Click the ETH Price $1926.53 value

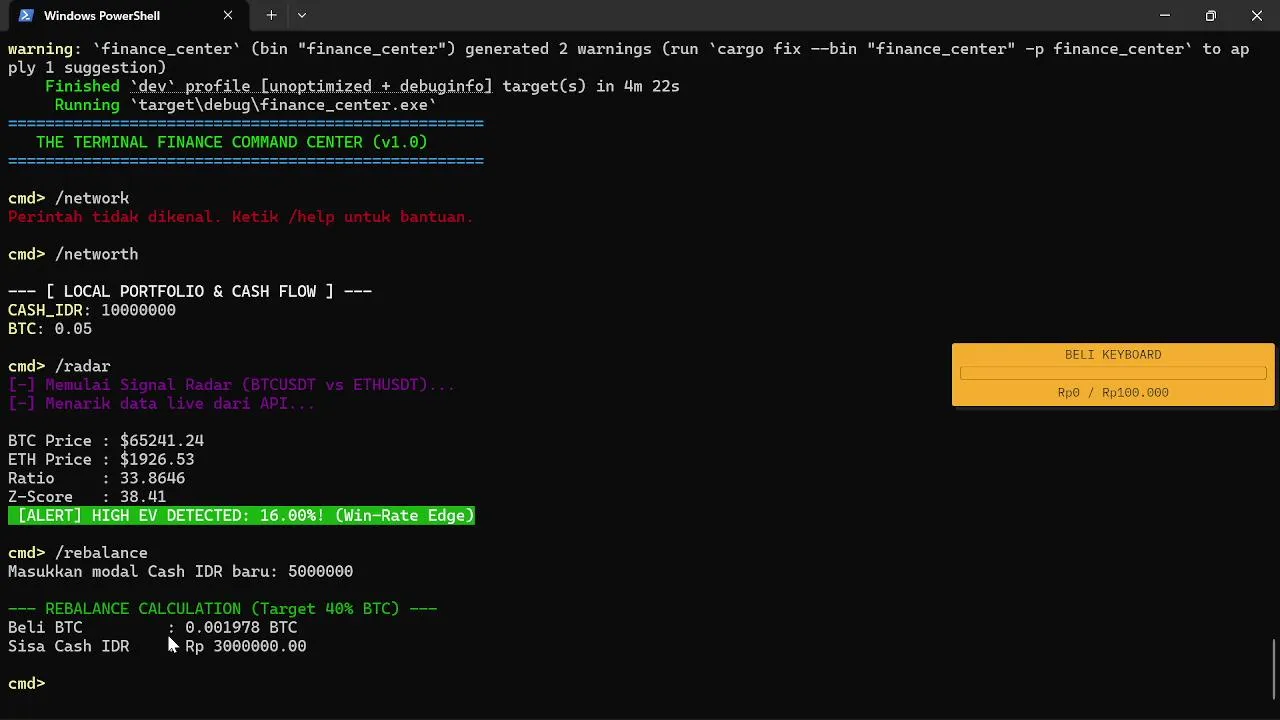coord(157,460)
